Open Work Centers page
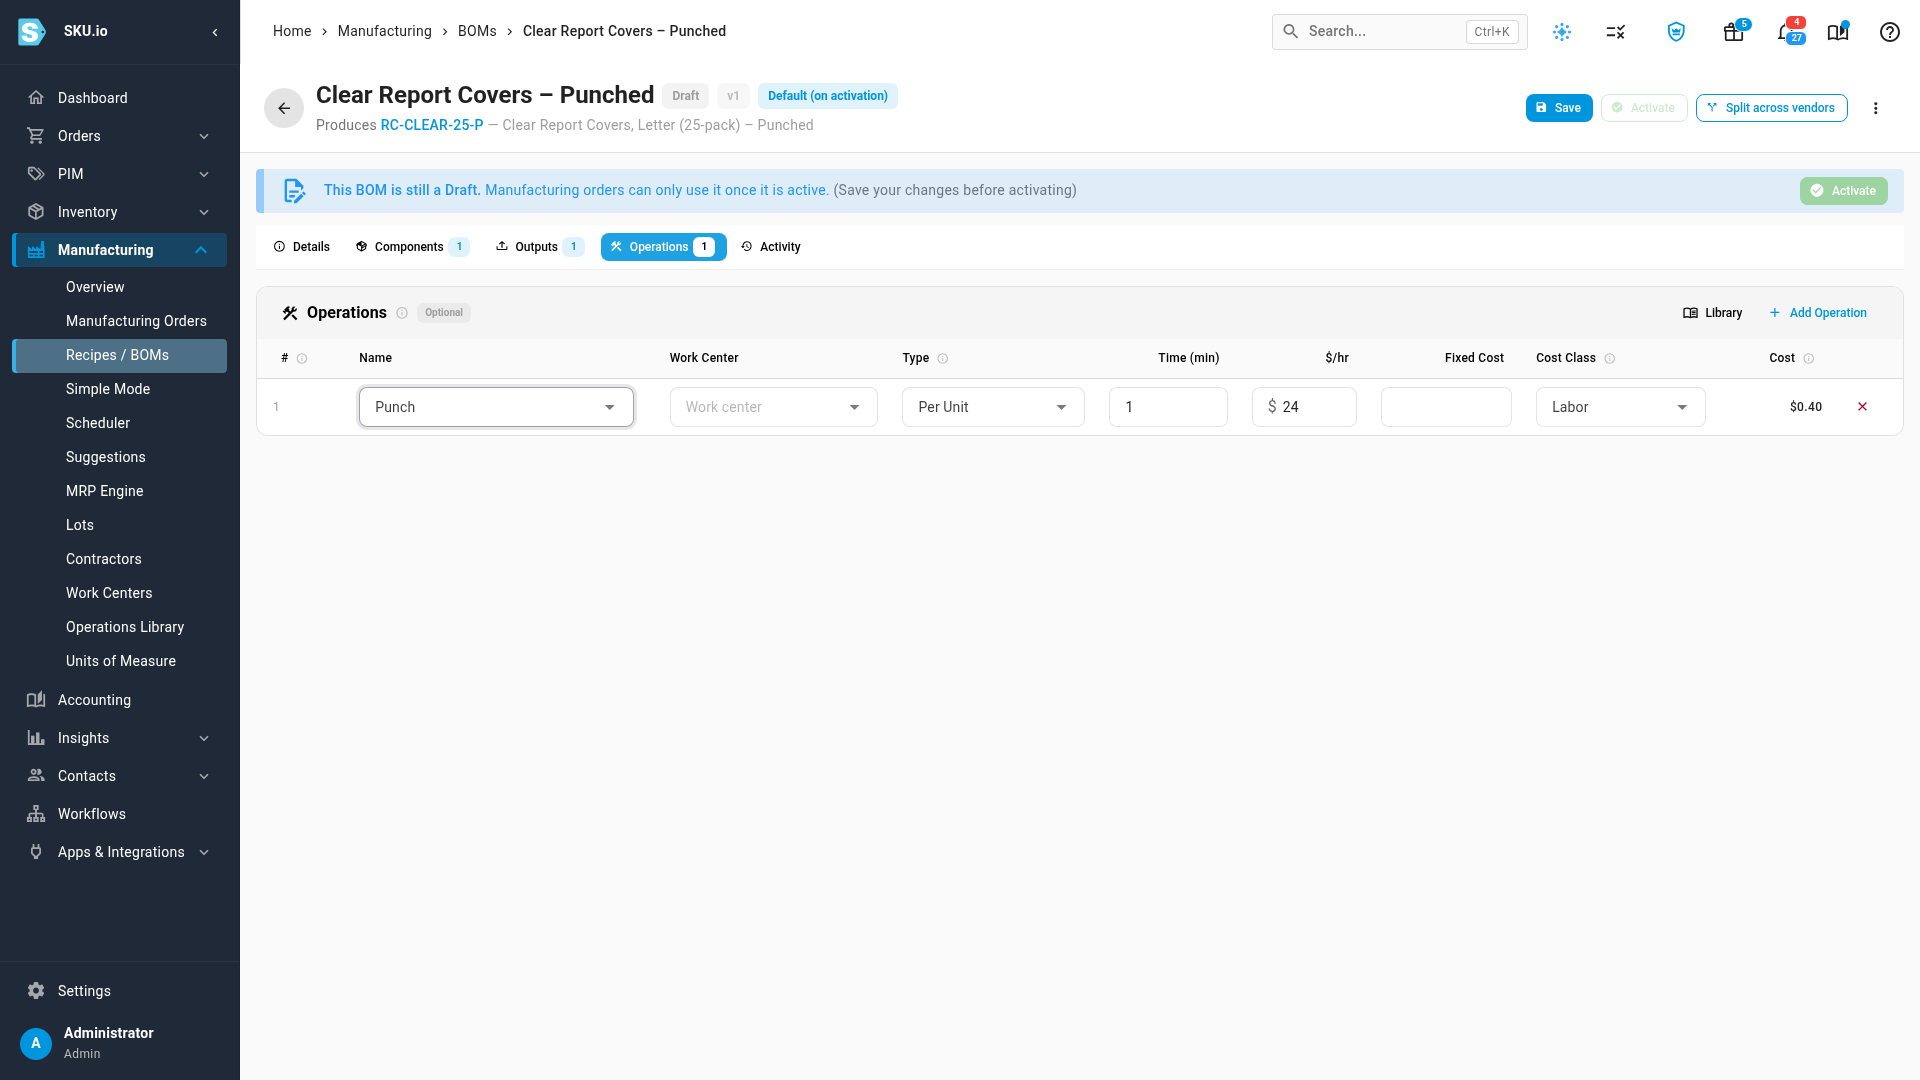This screenshot has height=1080, width=1920. pos(119,593)
